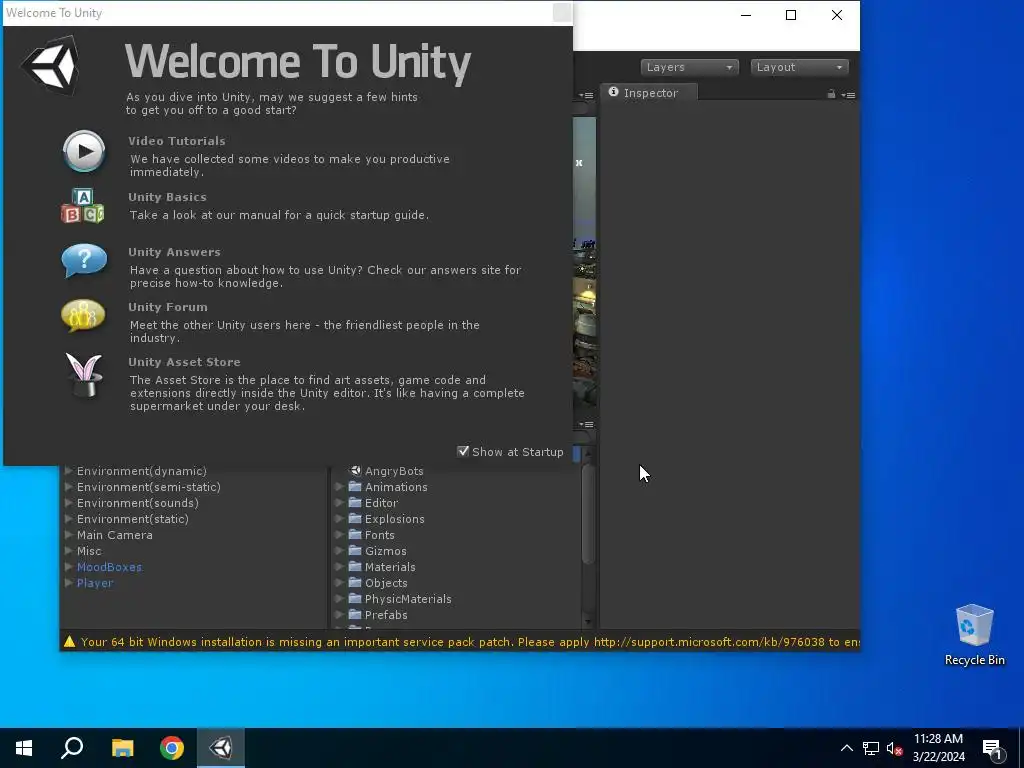Screen dimensions: 1024x768
Task: Select the Gizmos folder icon
Action: coord(355,551)
